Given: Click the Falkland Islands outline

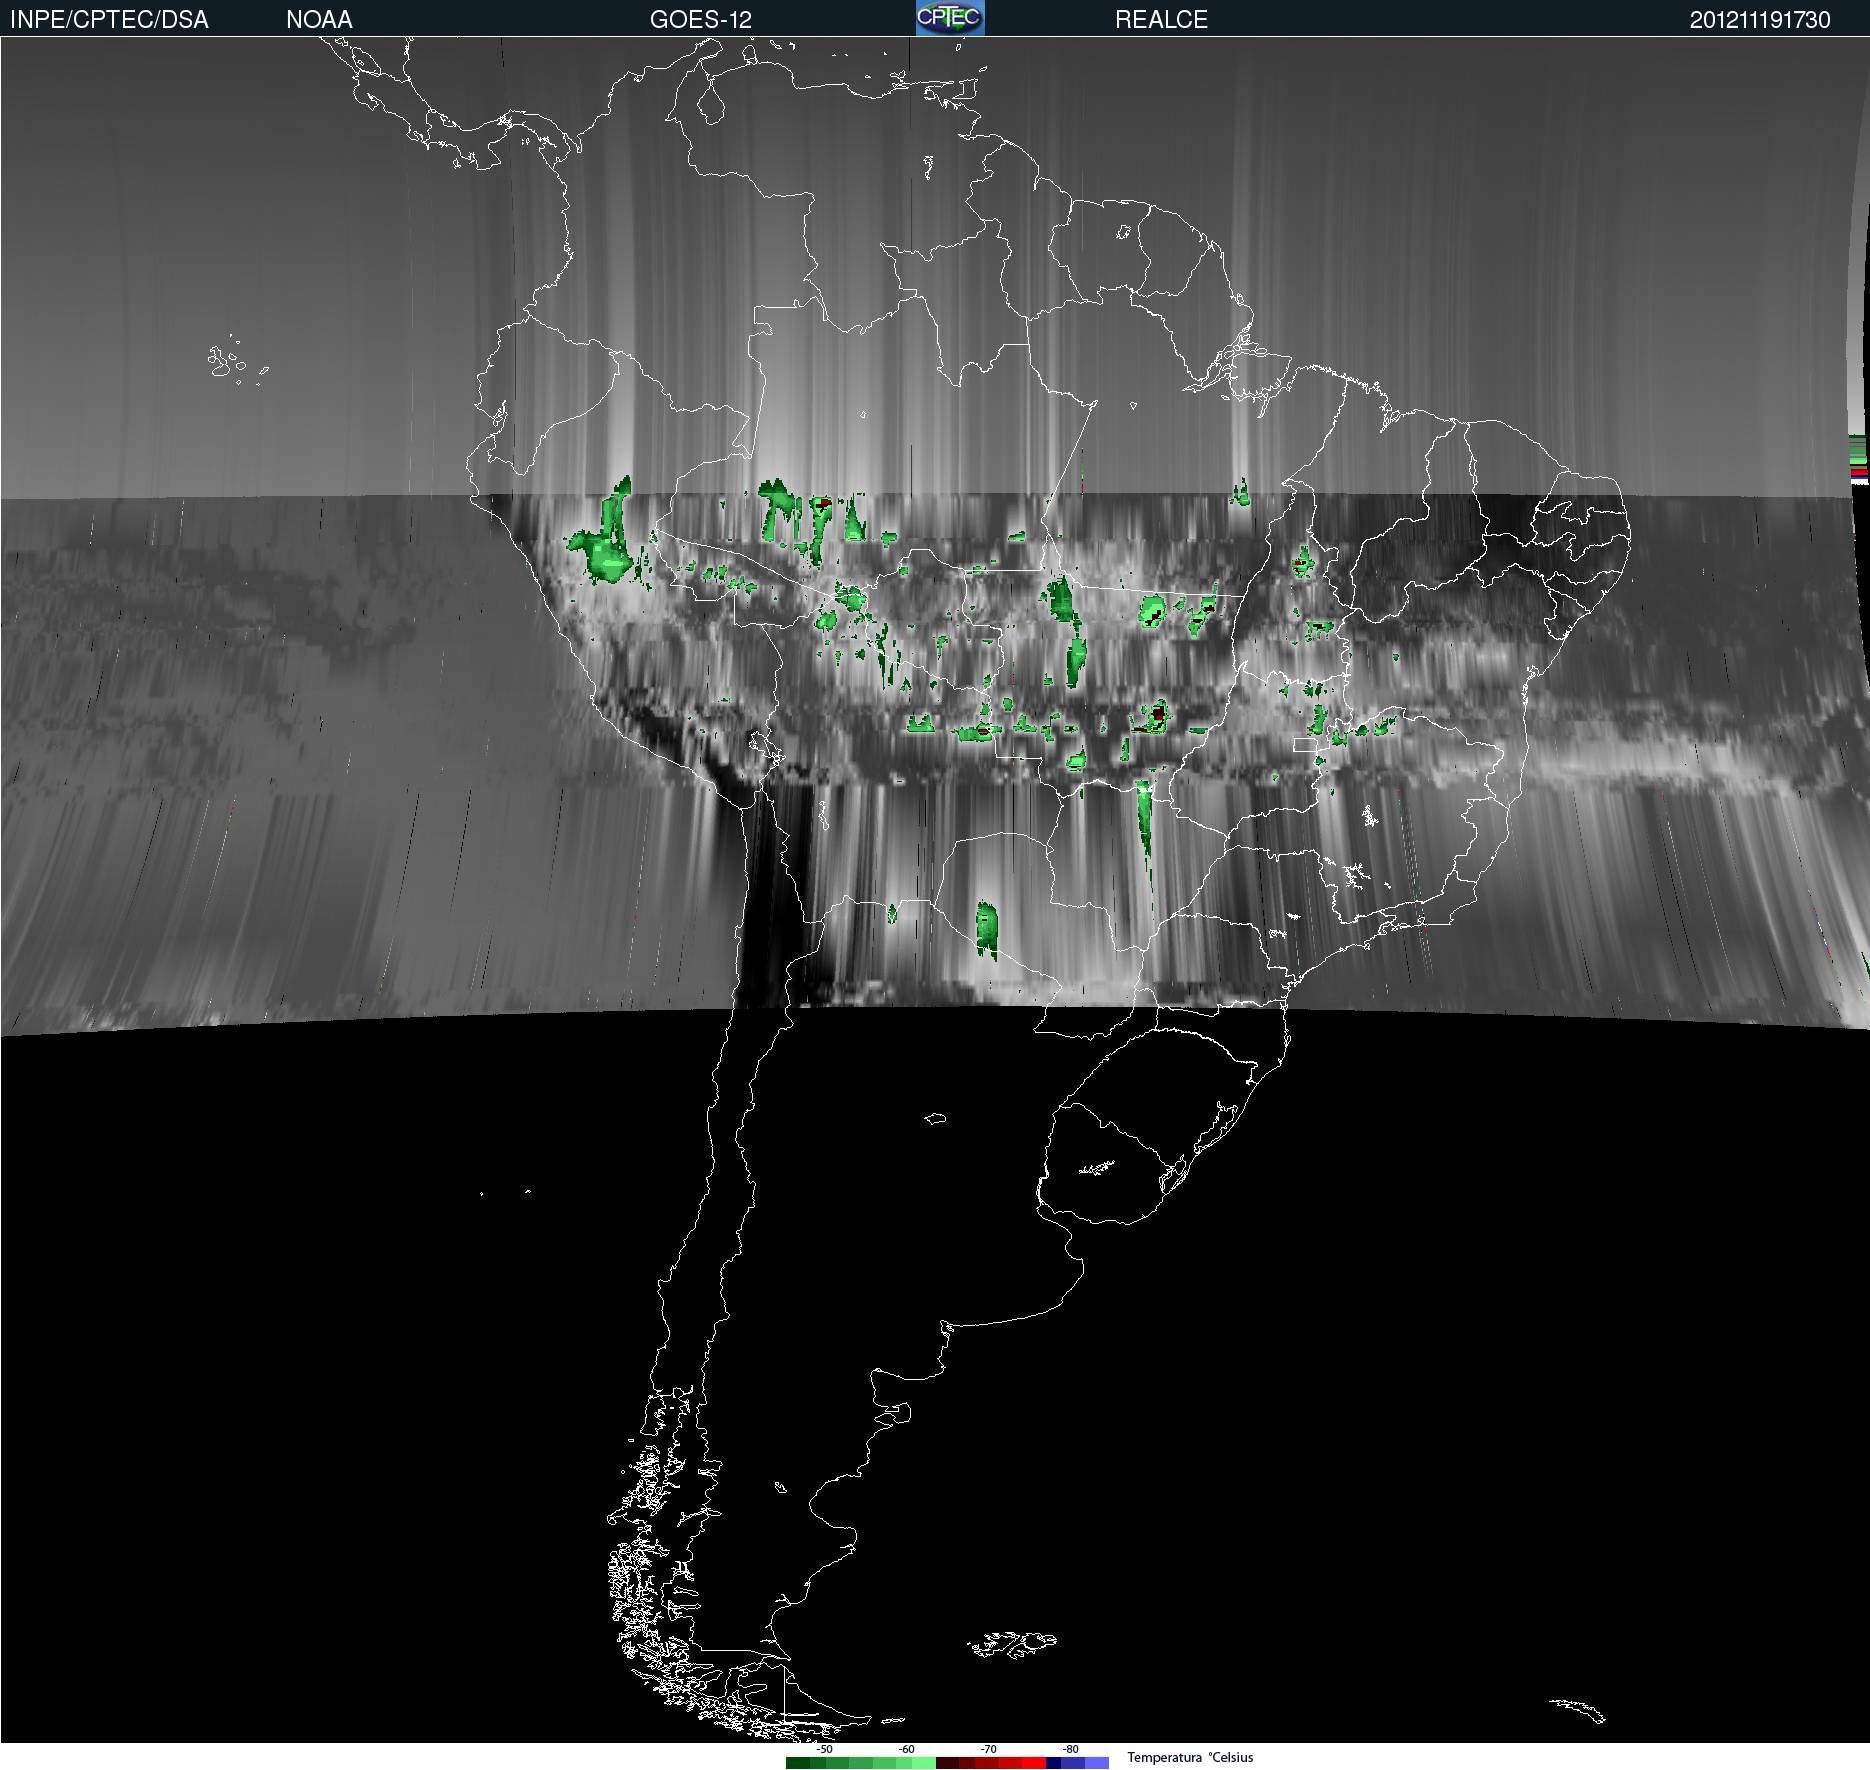Looking at the screenshot, I should 1013,1644.
